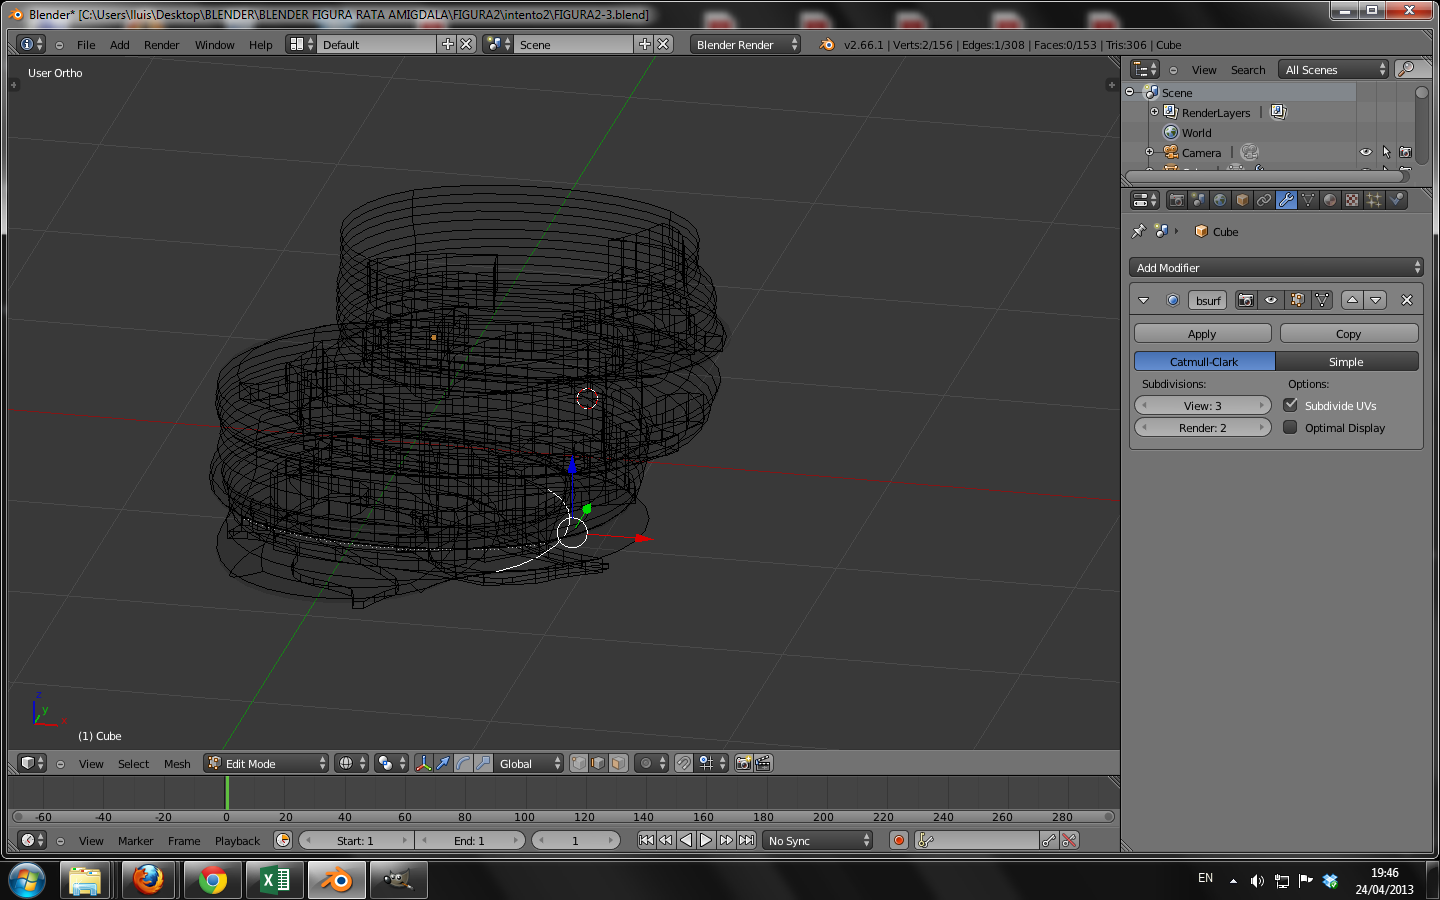This screenshot has height=900, width=1440.
Task: Toggle the Subdivide UVs checkbox
Action: click(1290, 405)
